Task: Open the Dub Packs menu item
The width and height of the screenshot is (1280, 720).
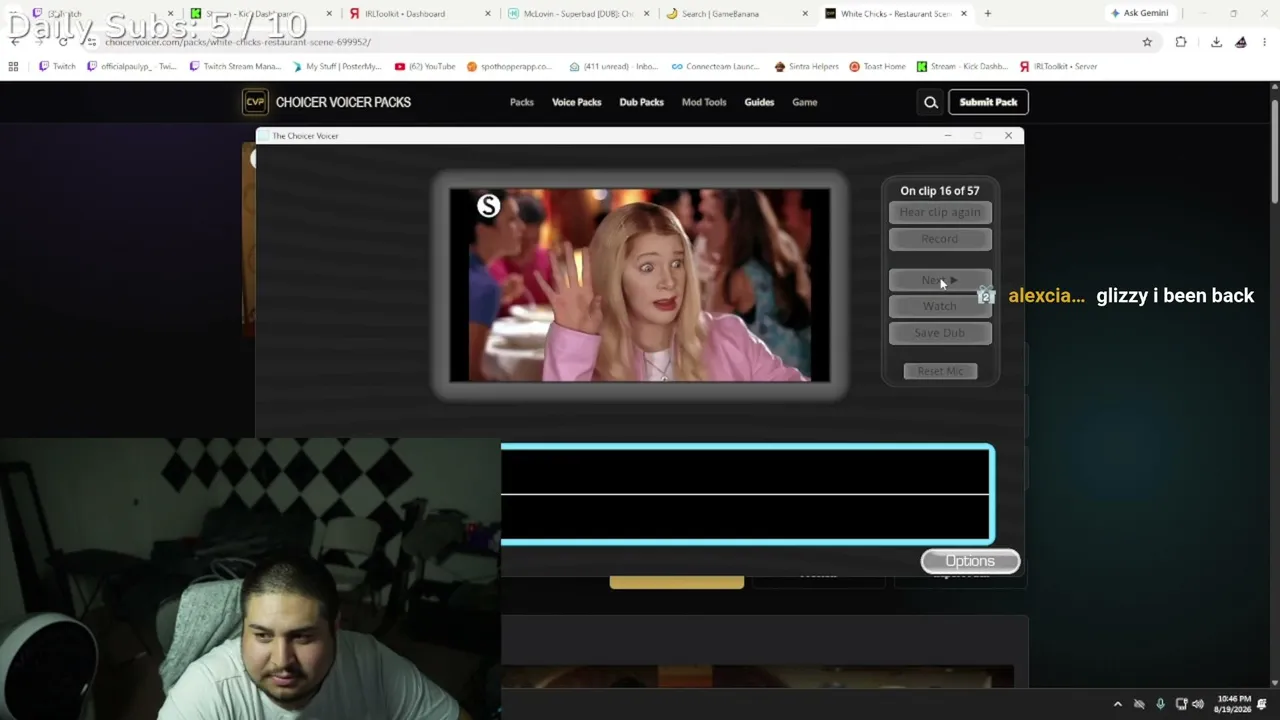Action: [642, 102]
